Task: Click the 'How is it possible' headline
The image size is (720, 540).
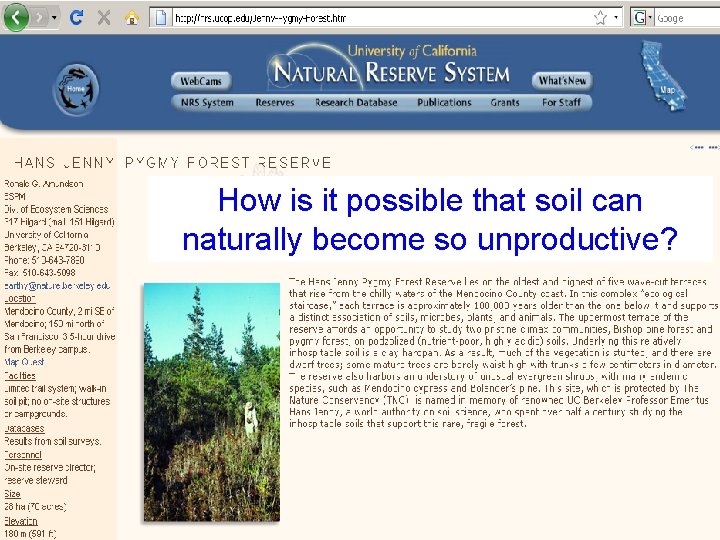Action: click(x=430, y=219)
